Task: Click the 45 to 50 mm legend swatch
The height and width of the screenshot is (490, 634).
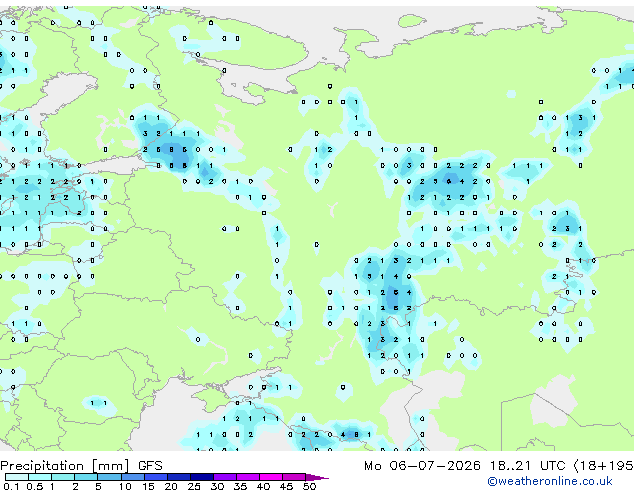Action: [x=294, y=477]
